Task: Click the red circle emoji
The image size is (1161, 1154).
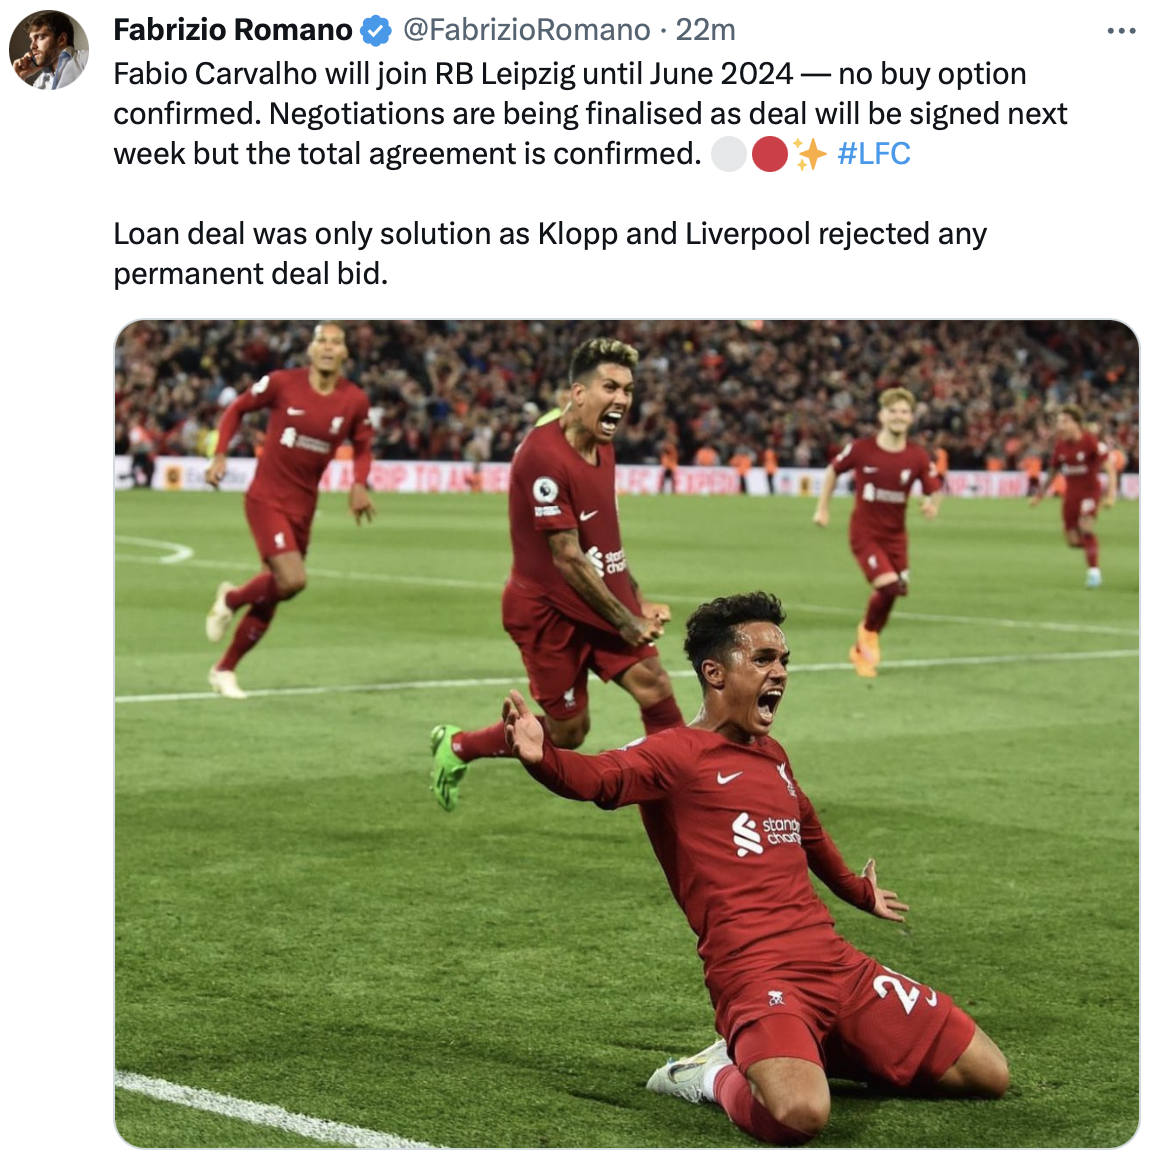Action: (x=769, y=154)
